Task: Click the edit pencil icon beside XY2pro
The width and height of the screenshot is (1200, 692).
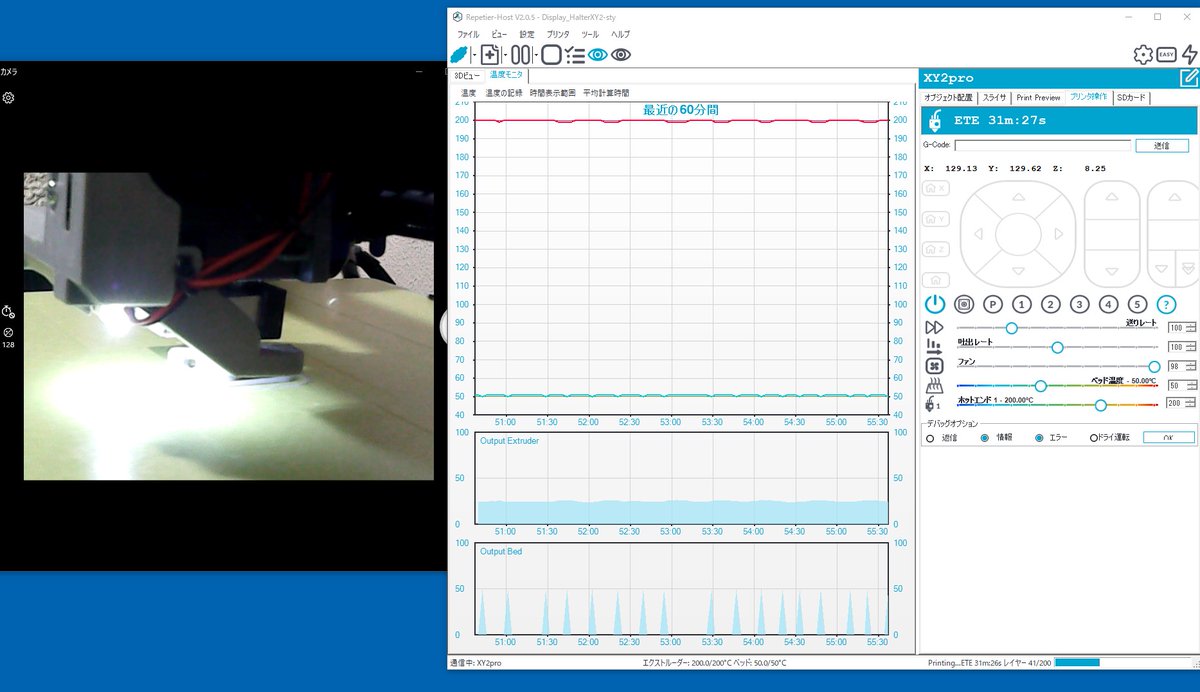Action: 1188,78
